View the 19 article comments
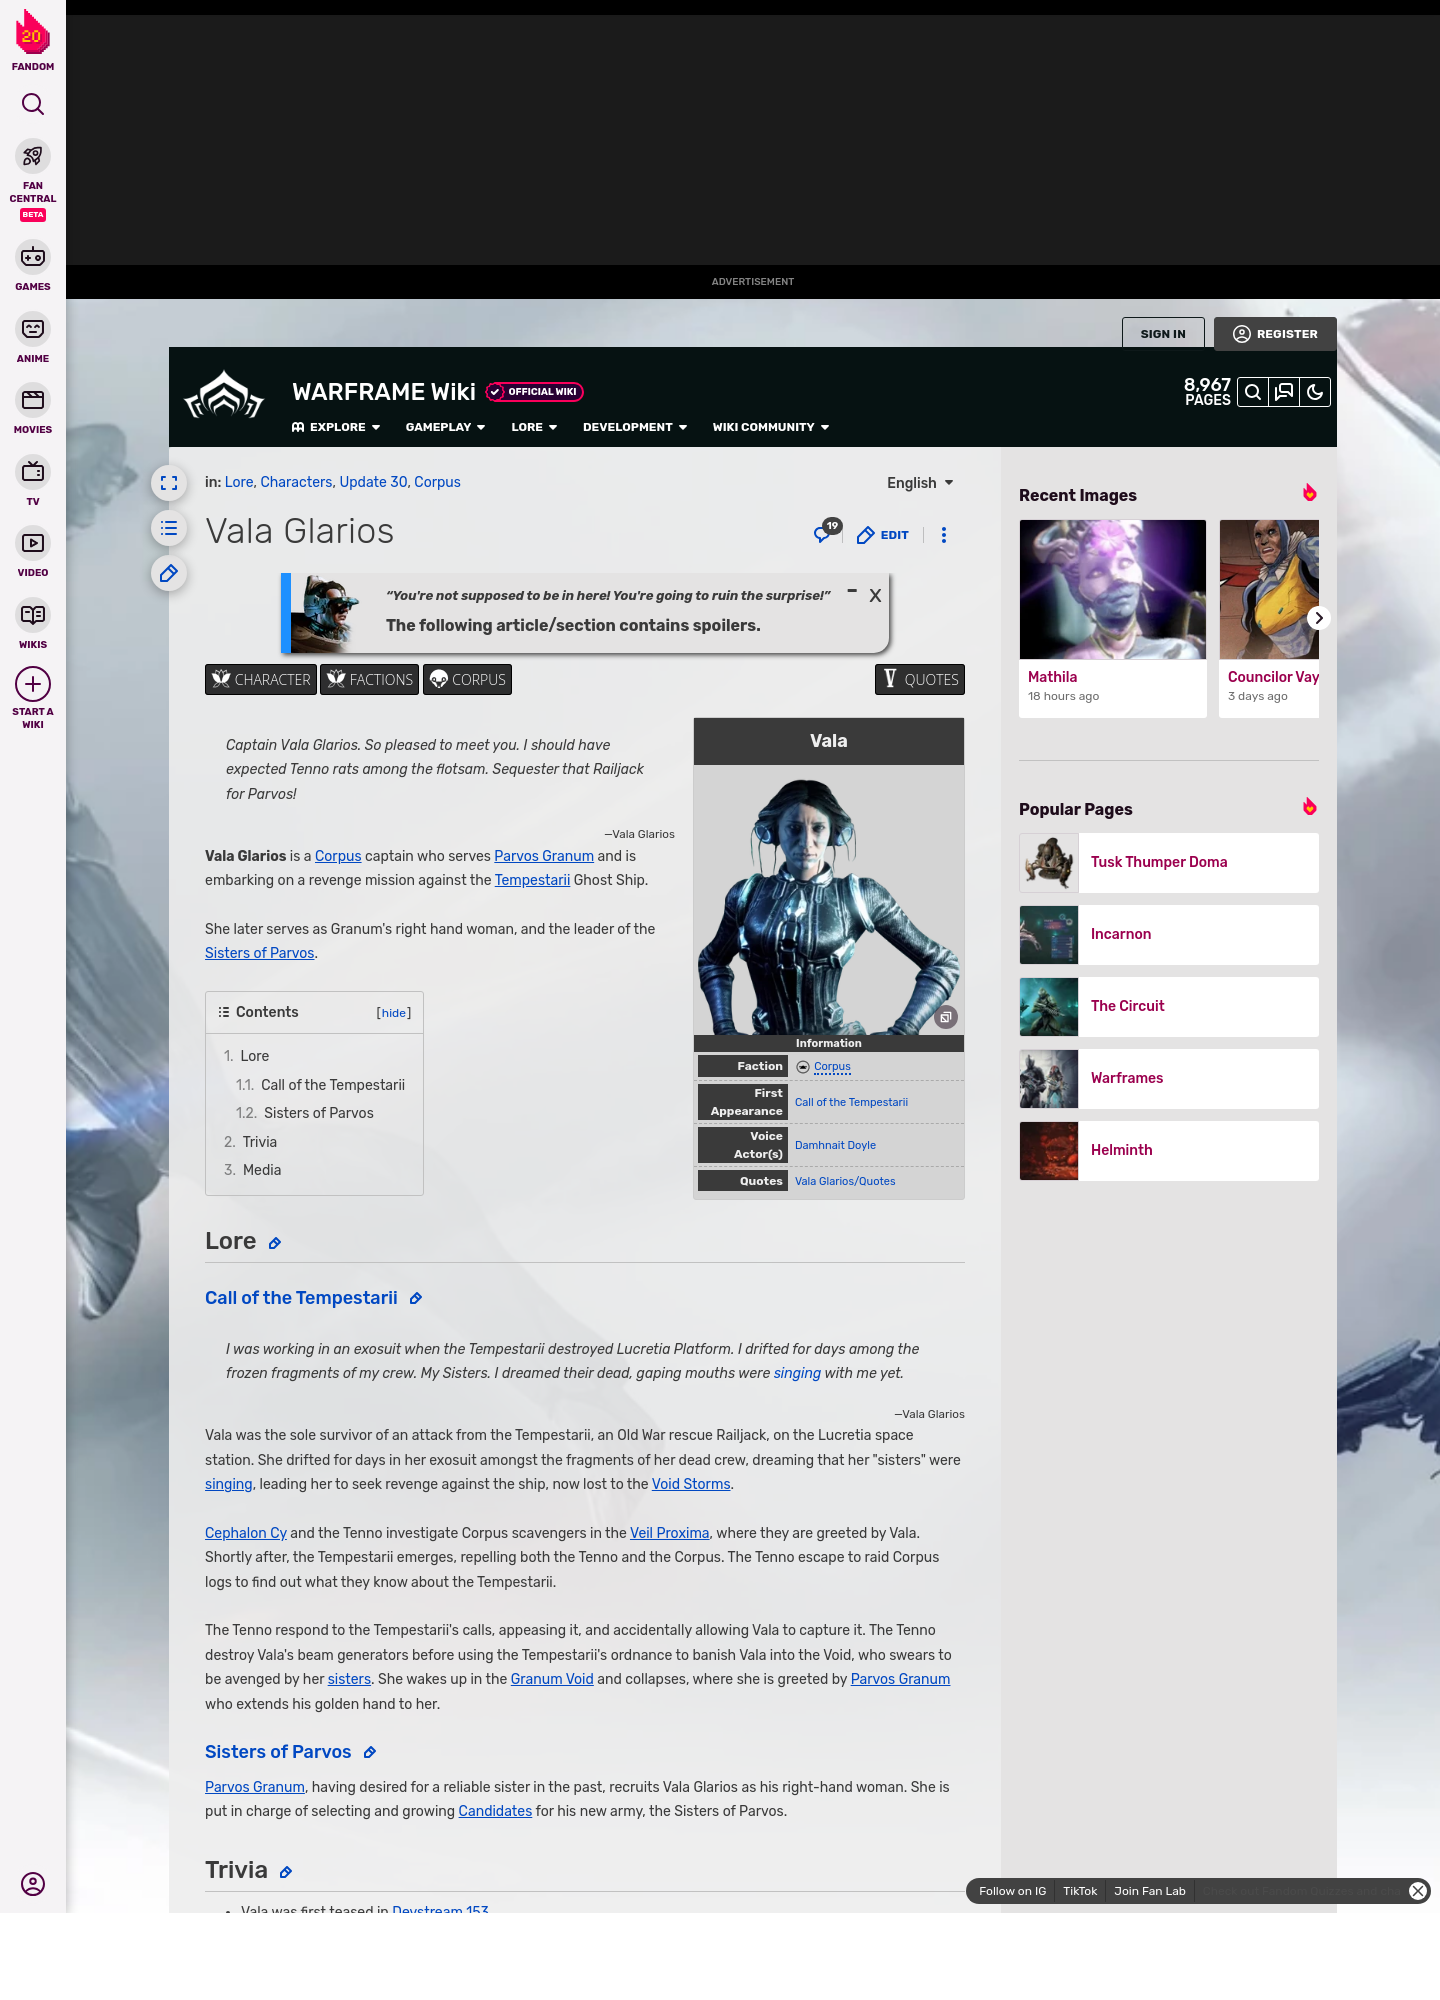Viewport: 1440px width, 2000px height. coord(827,532)
